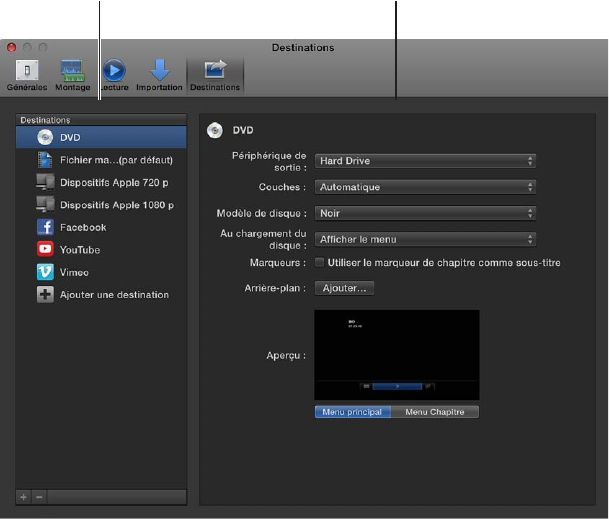Click the Apple 720 p devices icon
The width and height of the screenshot is (609, 519).
(x=45, y=182)
